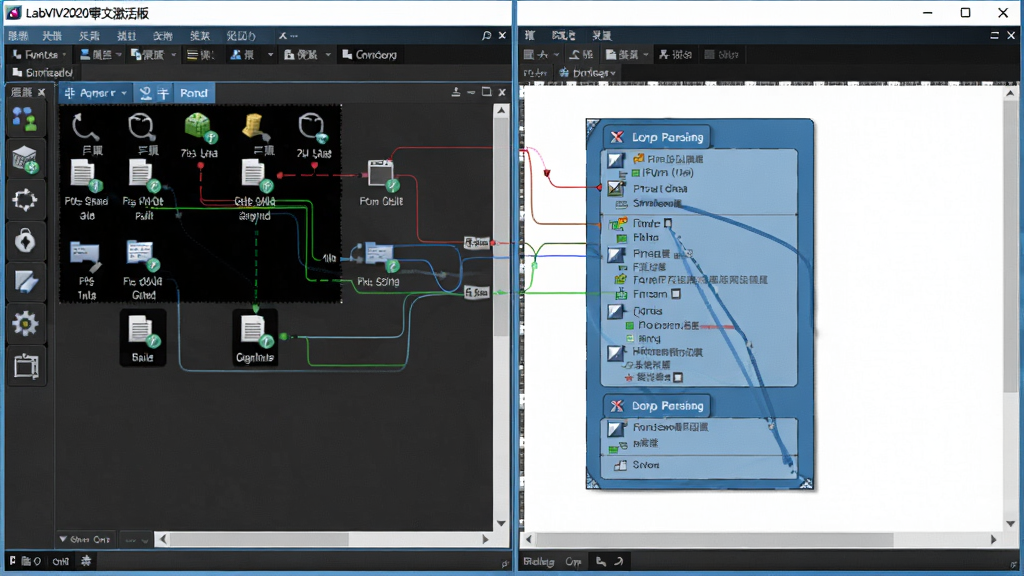Click the left diagram horizontal scrollbar

[x=261, y=539]
